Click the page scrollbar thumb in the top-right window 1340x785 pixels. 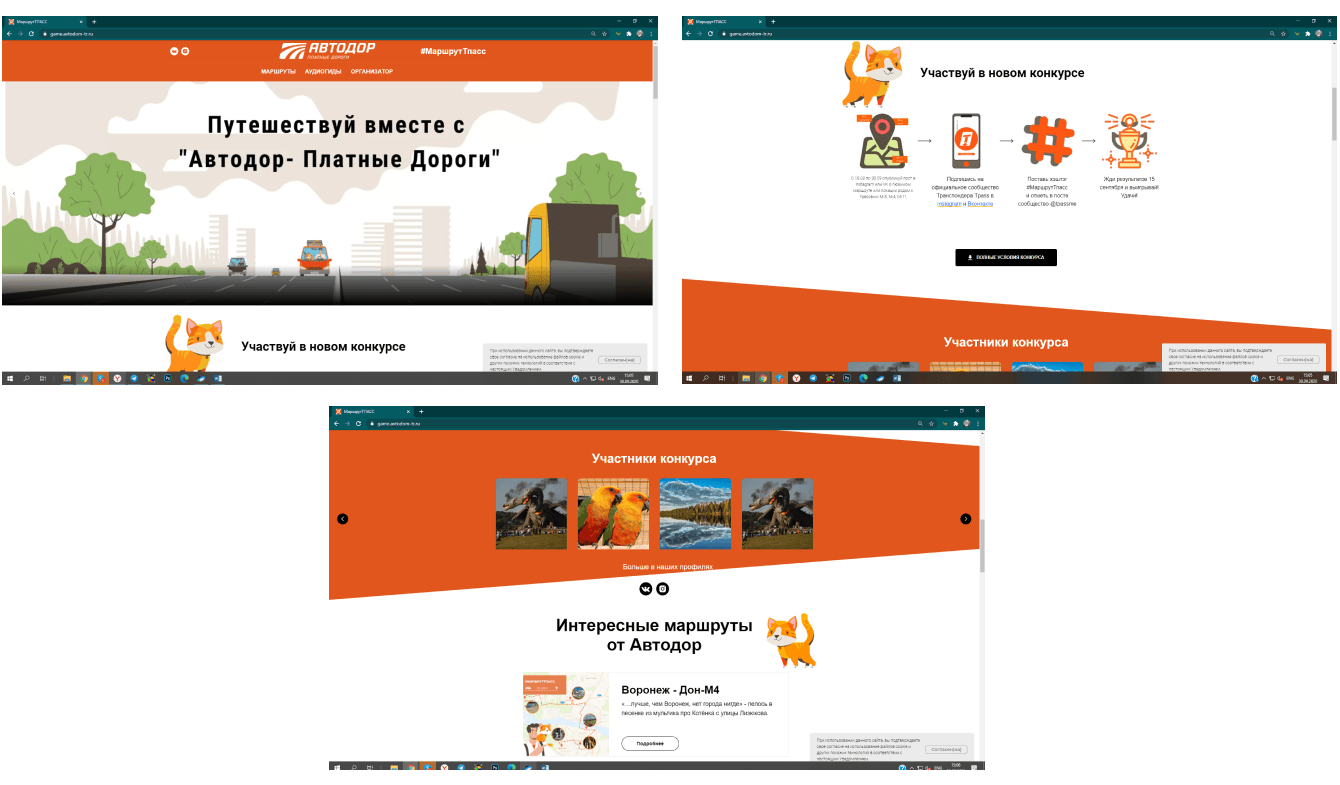[1334, 115]
